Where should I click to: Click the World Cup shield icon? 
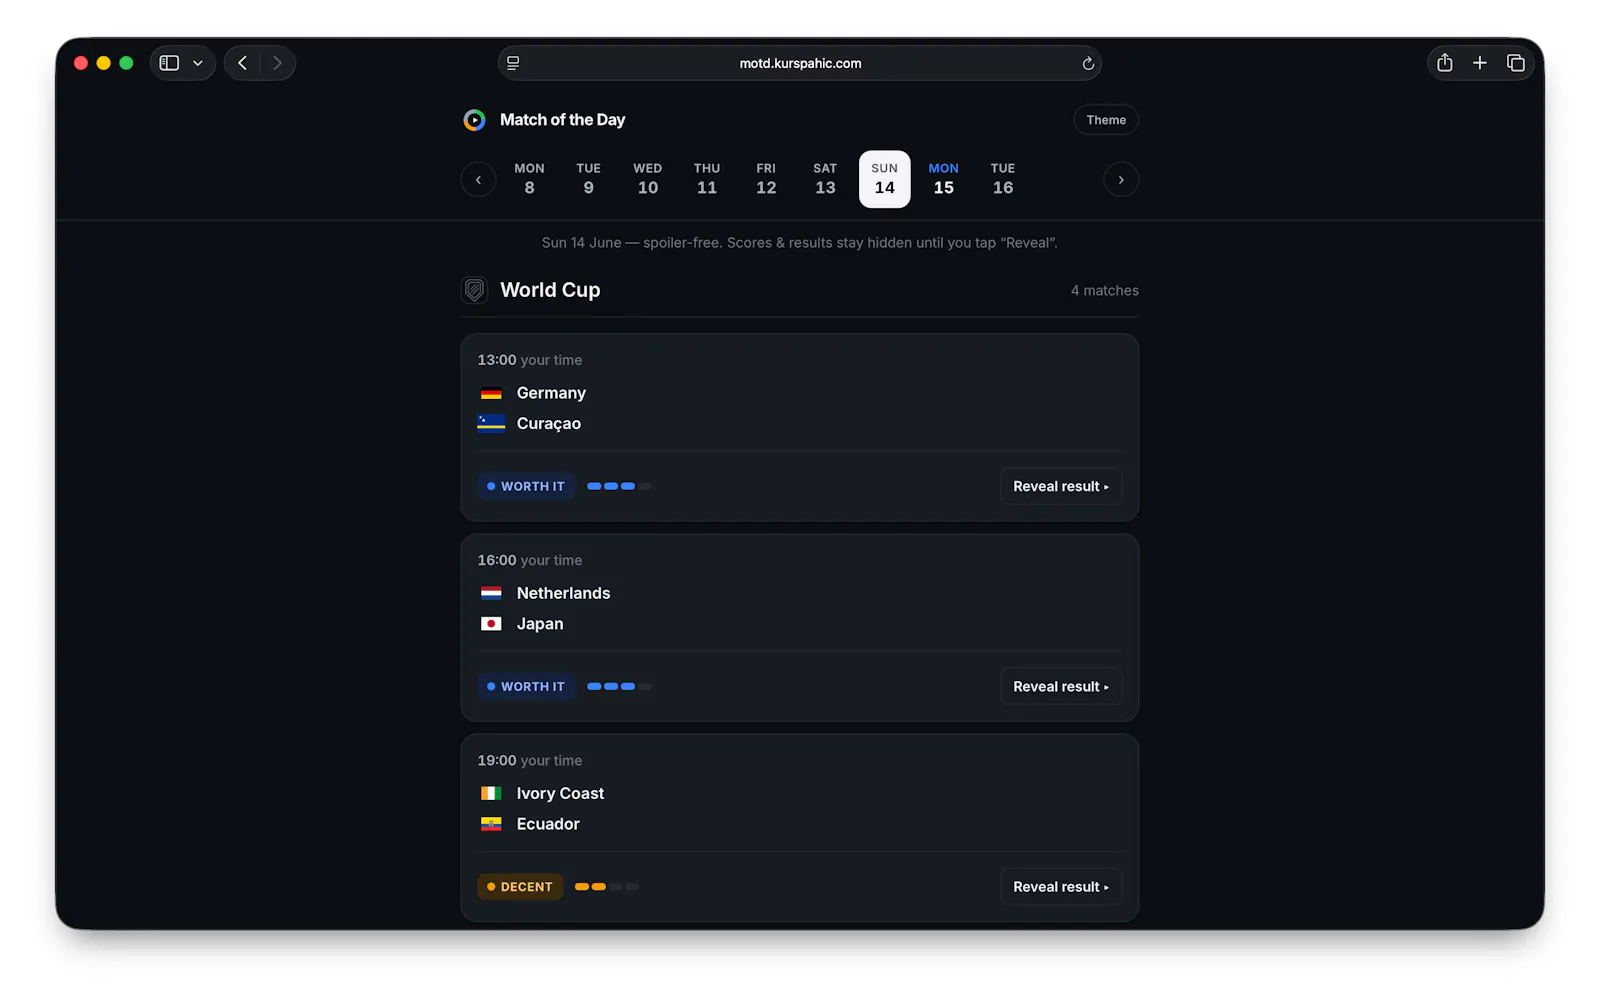(x=474, y=290)
